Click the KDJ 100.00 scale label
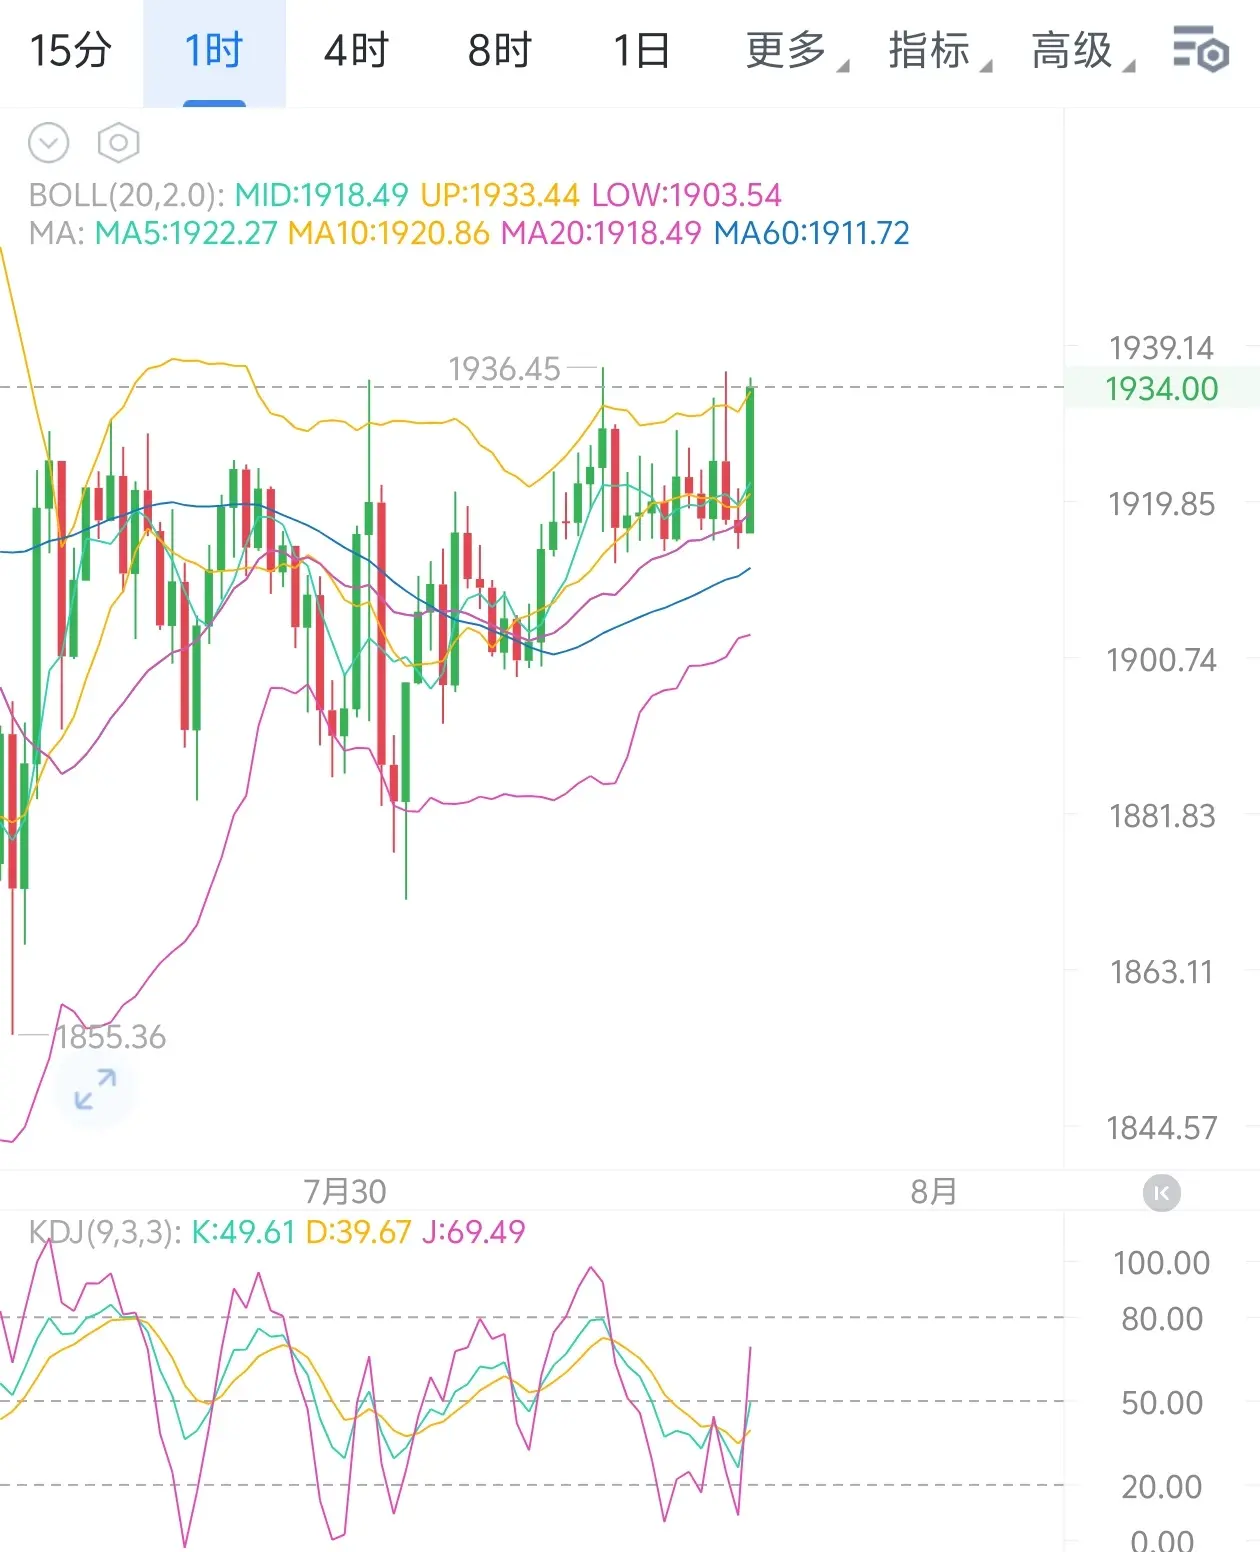The height and width of the screenshot is (1552, 1260). (1161, 1263)
